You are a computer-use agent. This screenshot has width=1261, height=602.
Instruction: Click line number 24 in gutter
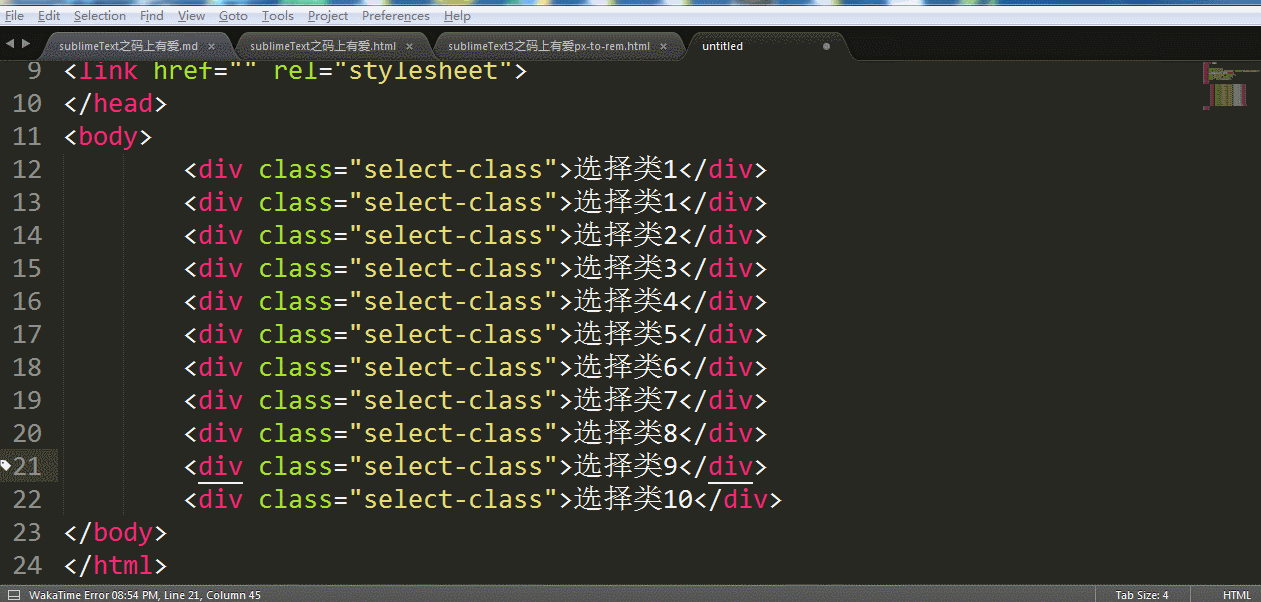coord(27,565)
